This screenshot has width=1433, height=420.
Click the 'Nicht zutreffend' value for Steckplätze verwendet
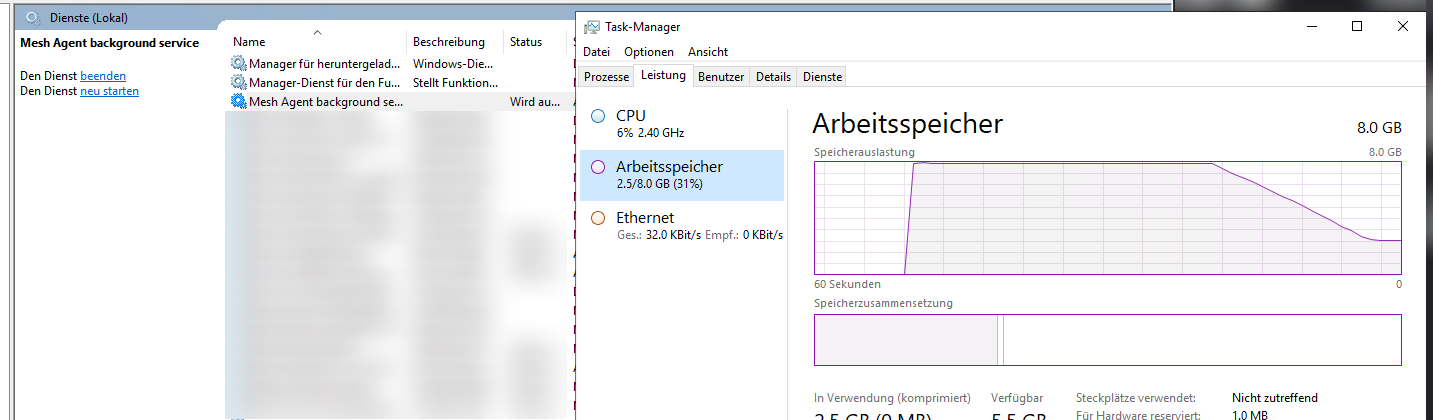pyautogui.click(x=1274, y=398)
